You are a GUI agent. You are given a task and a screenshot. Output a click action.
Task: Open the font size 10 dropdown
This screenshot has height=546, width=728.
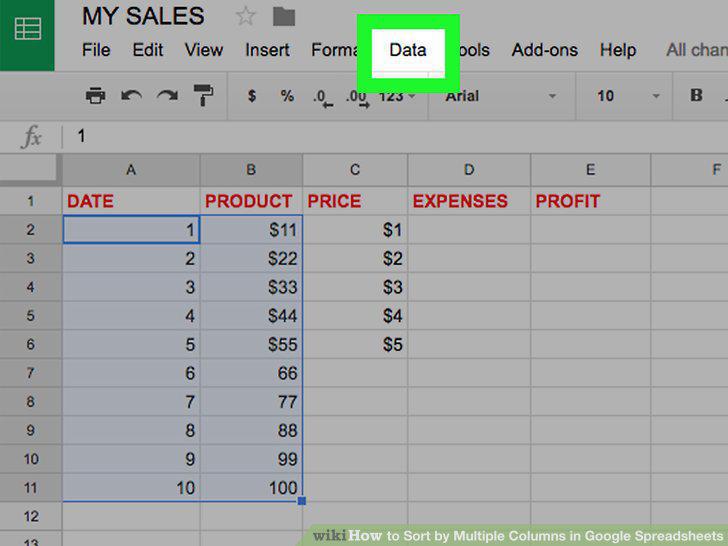tap(627, 96)
